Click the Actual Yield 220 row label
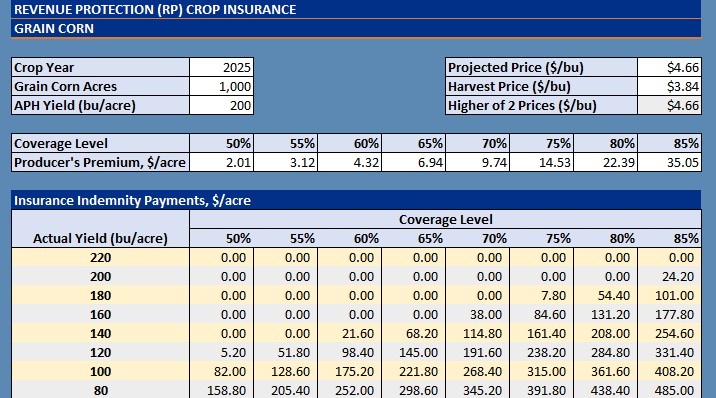This screenshot has height=398, width=716. [100, 257]
